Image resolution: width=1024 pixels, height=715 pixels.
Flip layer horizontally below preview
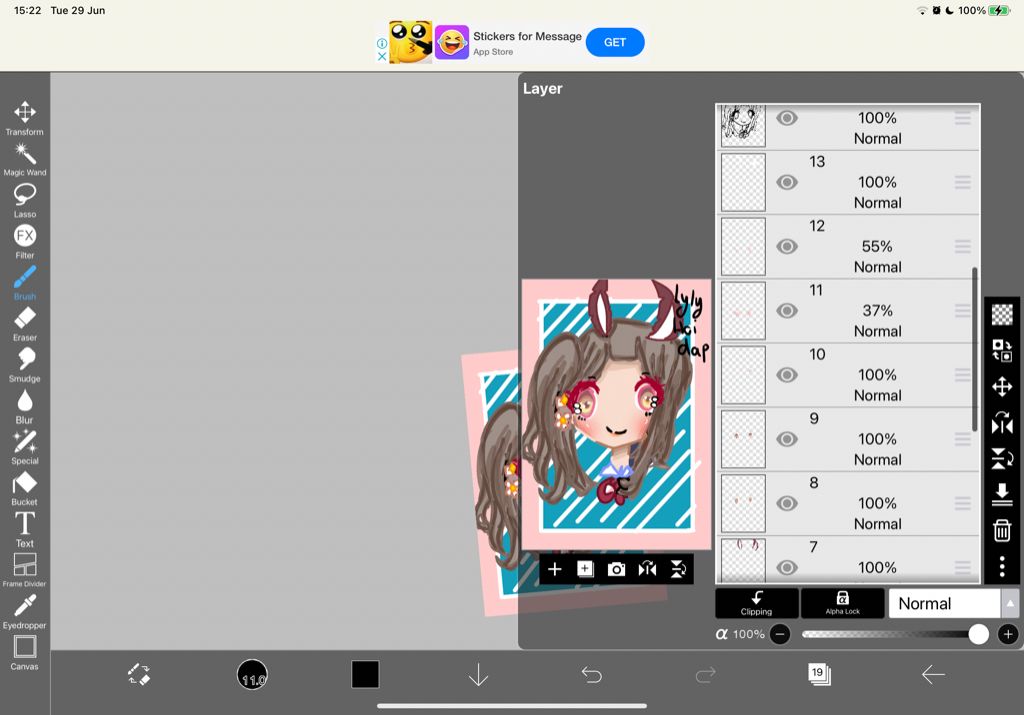click(x=647, y=569)
